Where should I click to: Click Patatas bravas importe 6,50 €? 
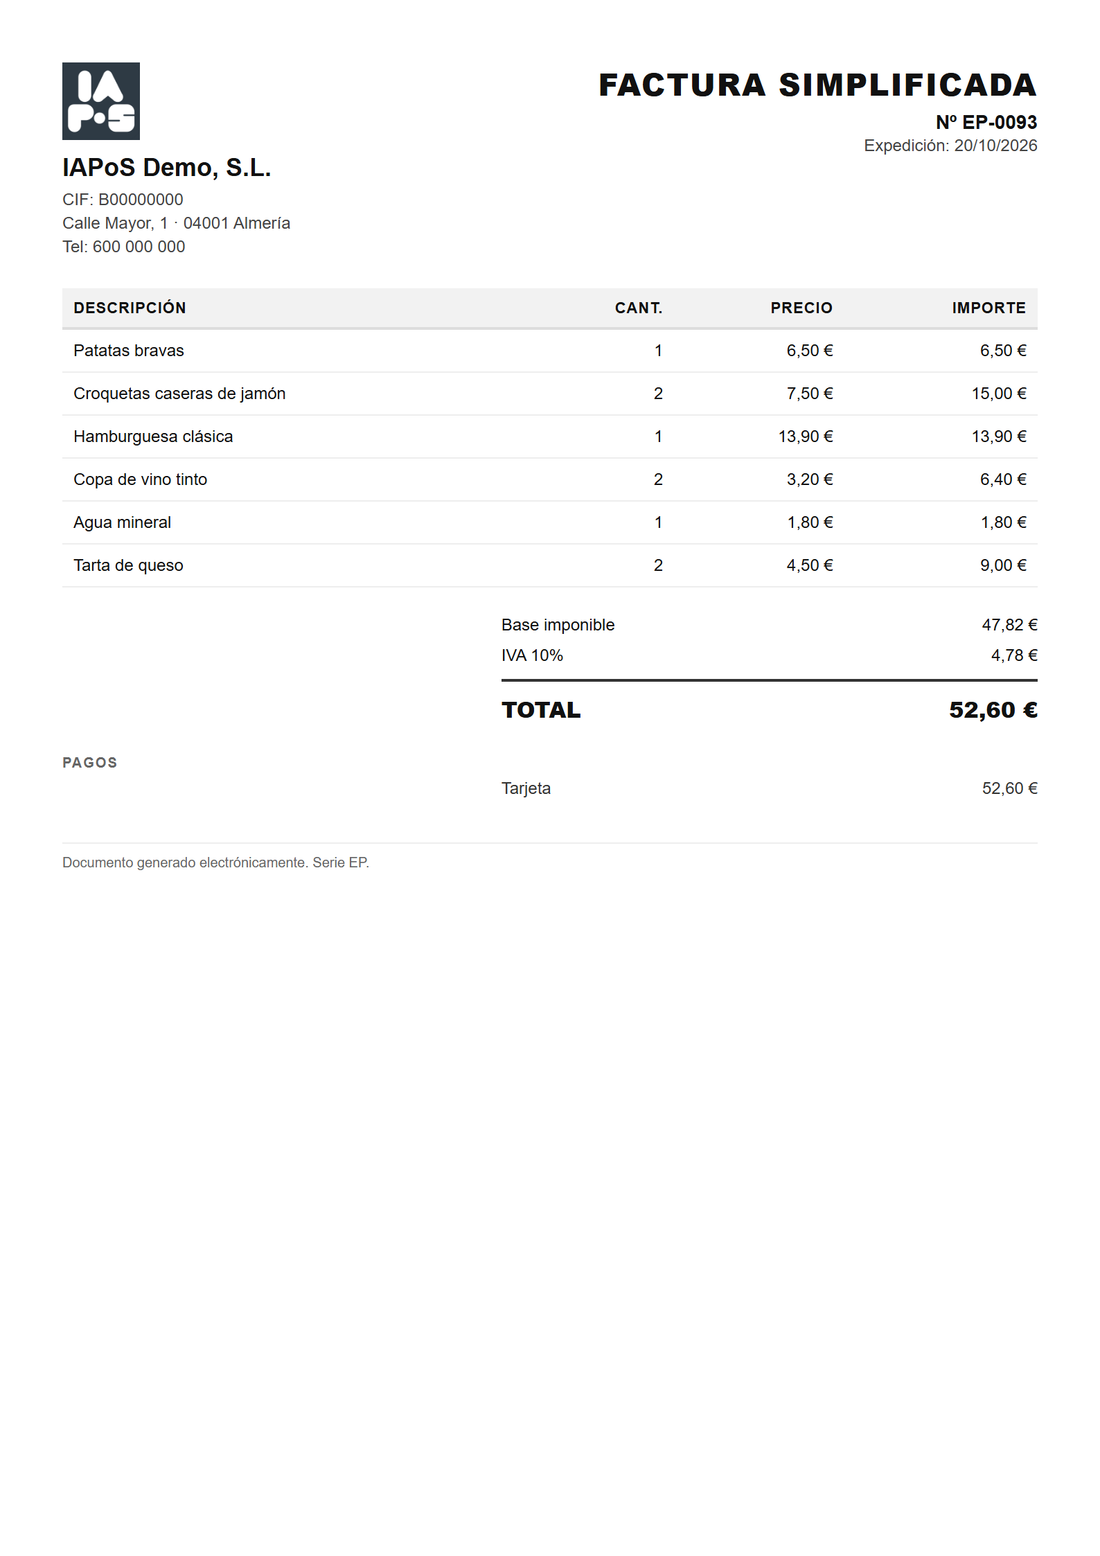tap(1003, 351)
